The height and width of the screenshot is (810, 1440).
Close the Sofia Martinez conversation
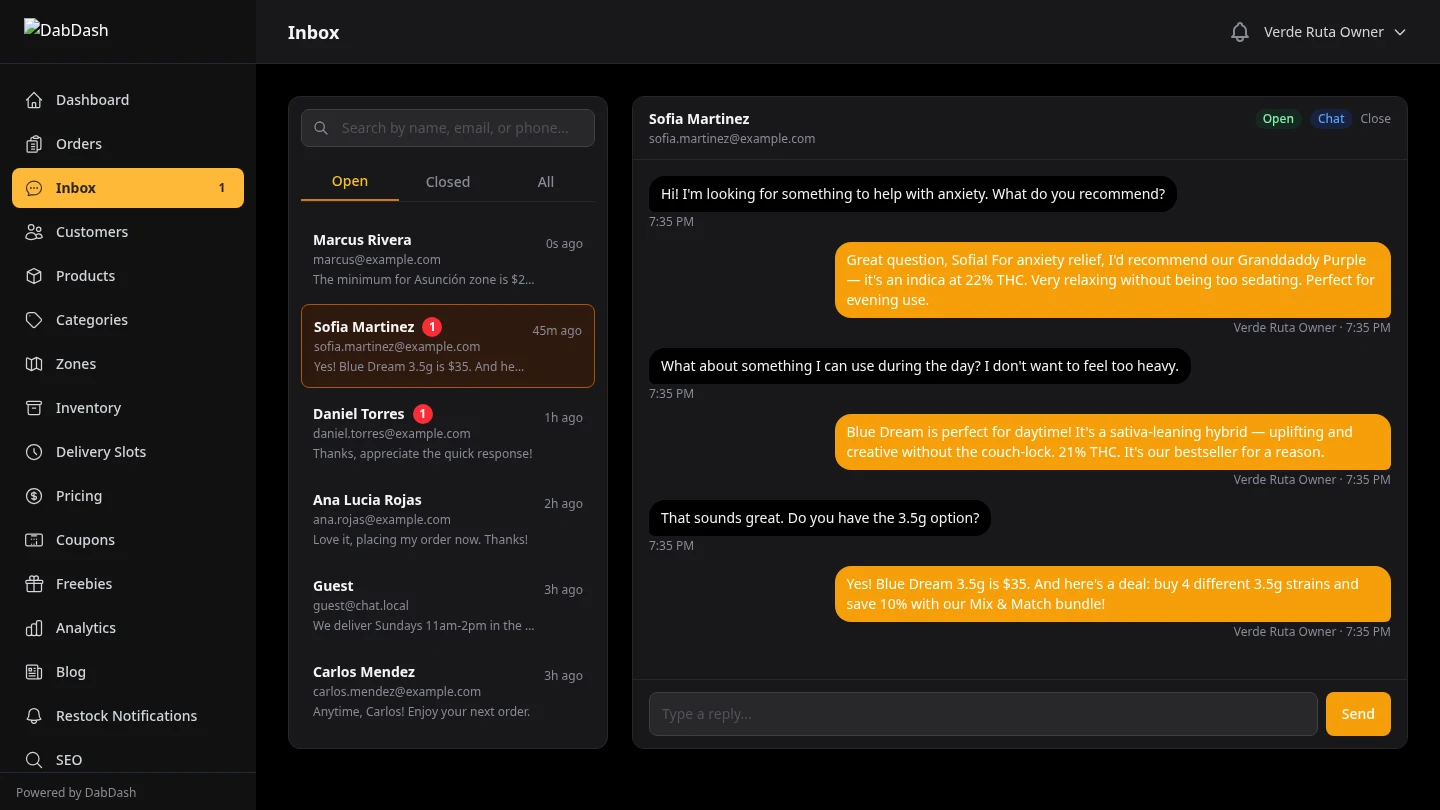1375,118
